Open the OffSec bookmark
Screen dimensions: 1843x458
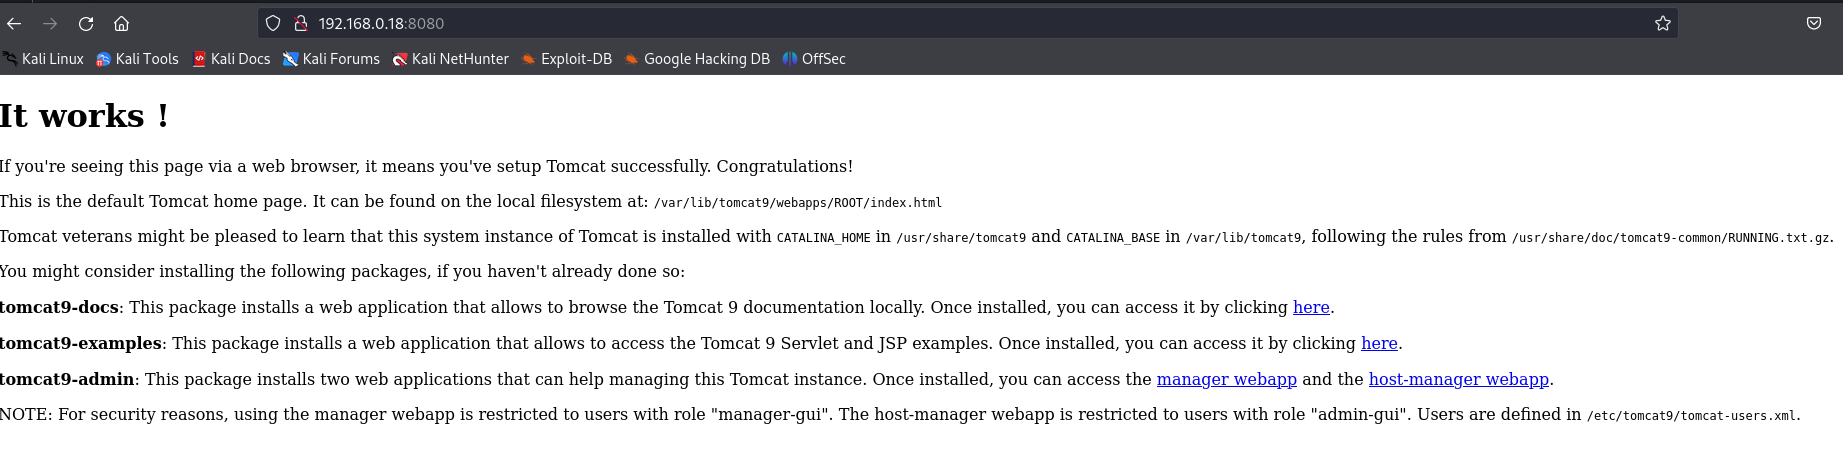(814, 59)
